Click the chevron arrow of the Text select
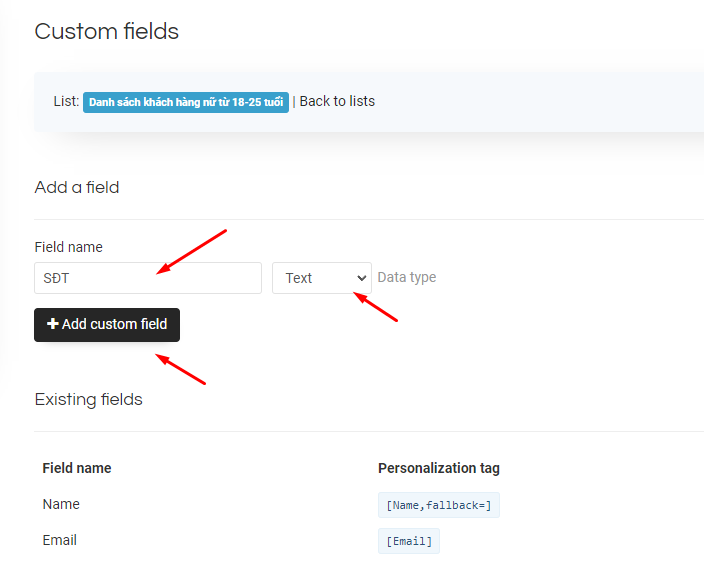Image resolution: width=704 pixels, height=583 pixels. (x=360, y=278)
